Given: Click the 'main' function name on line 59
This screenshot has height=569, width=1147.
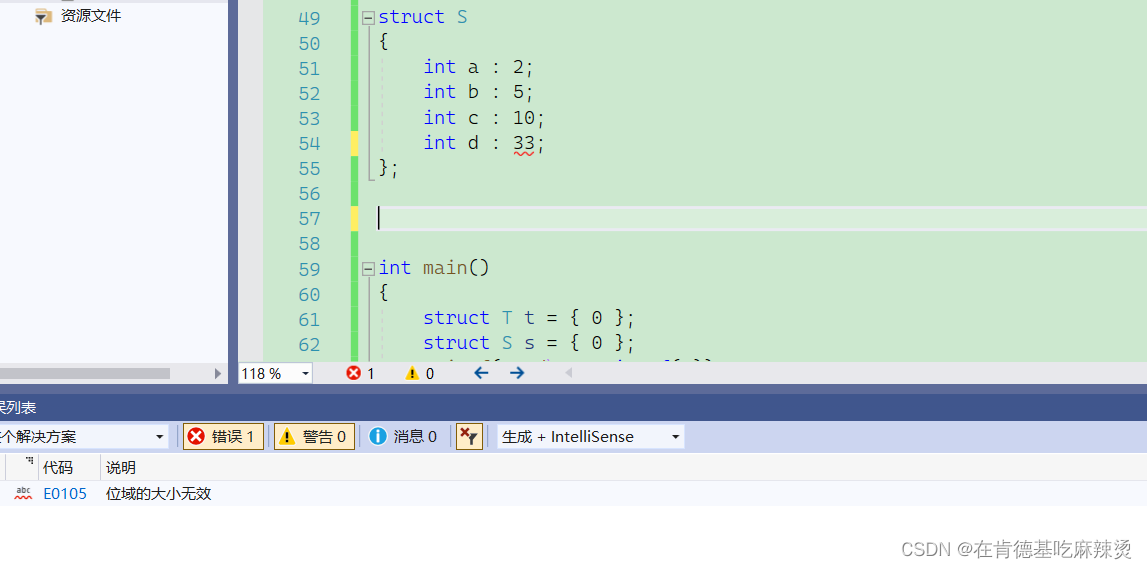Looking at the screenshot, I should [445, 268].
